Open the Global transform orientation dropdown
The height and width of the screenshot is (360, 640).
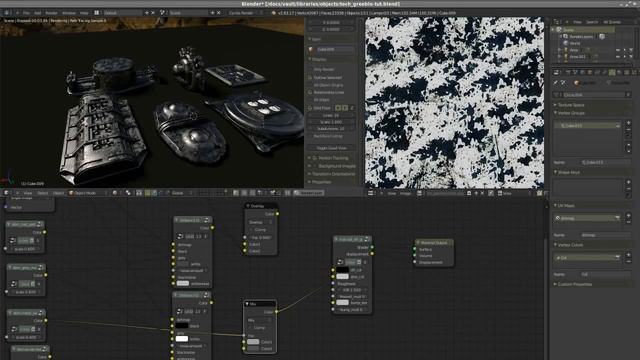(180, 193)
